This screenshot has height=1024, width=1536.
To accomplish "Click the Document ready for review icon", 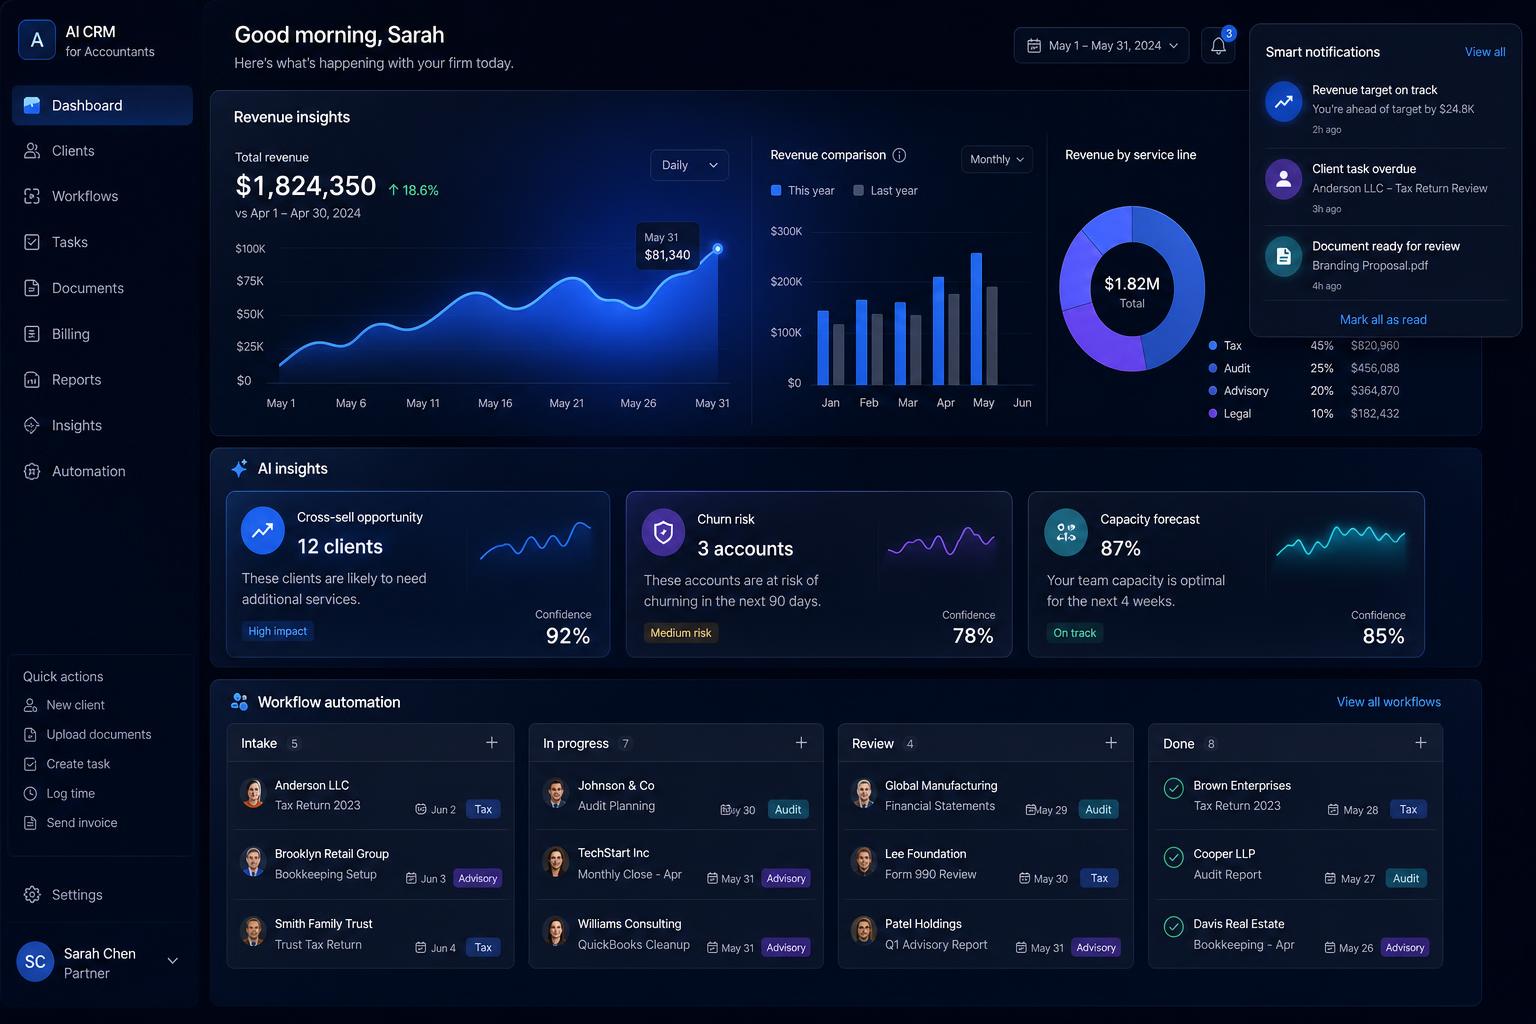I will click(x=1283, y=257).
